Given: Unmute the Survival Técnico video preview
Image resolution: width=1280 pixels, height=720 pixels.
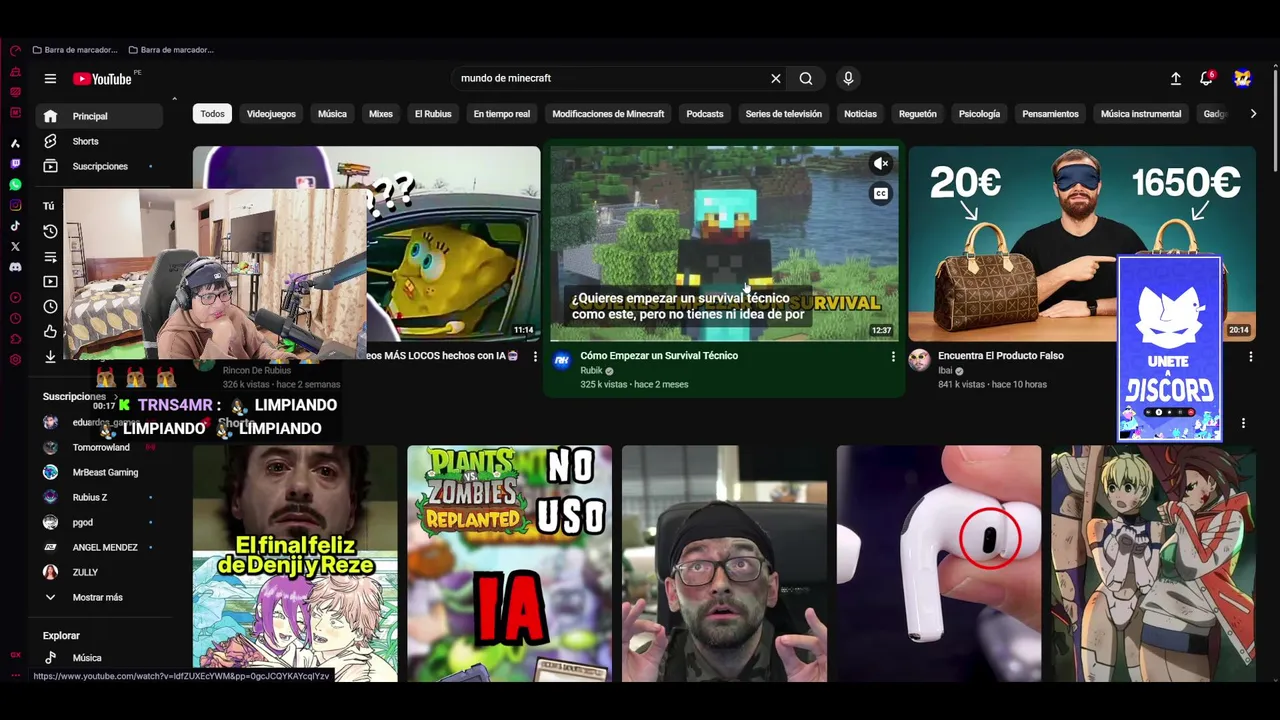Looking at the screenshot, I should pyautogui.click(x=880, y=164).
